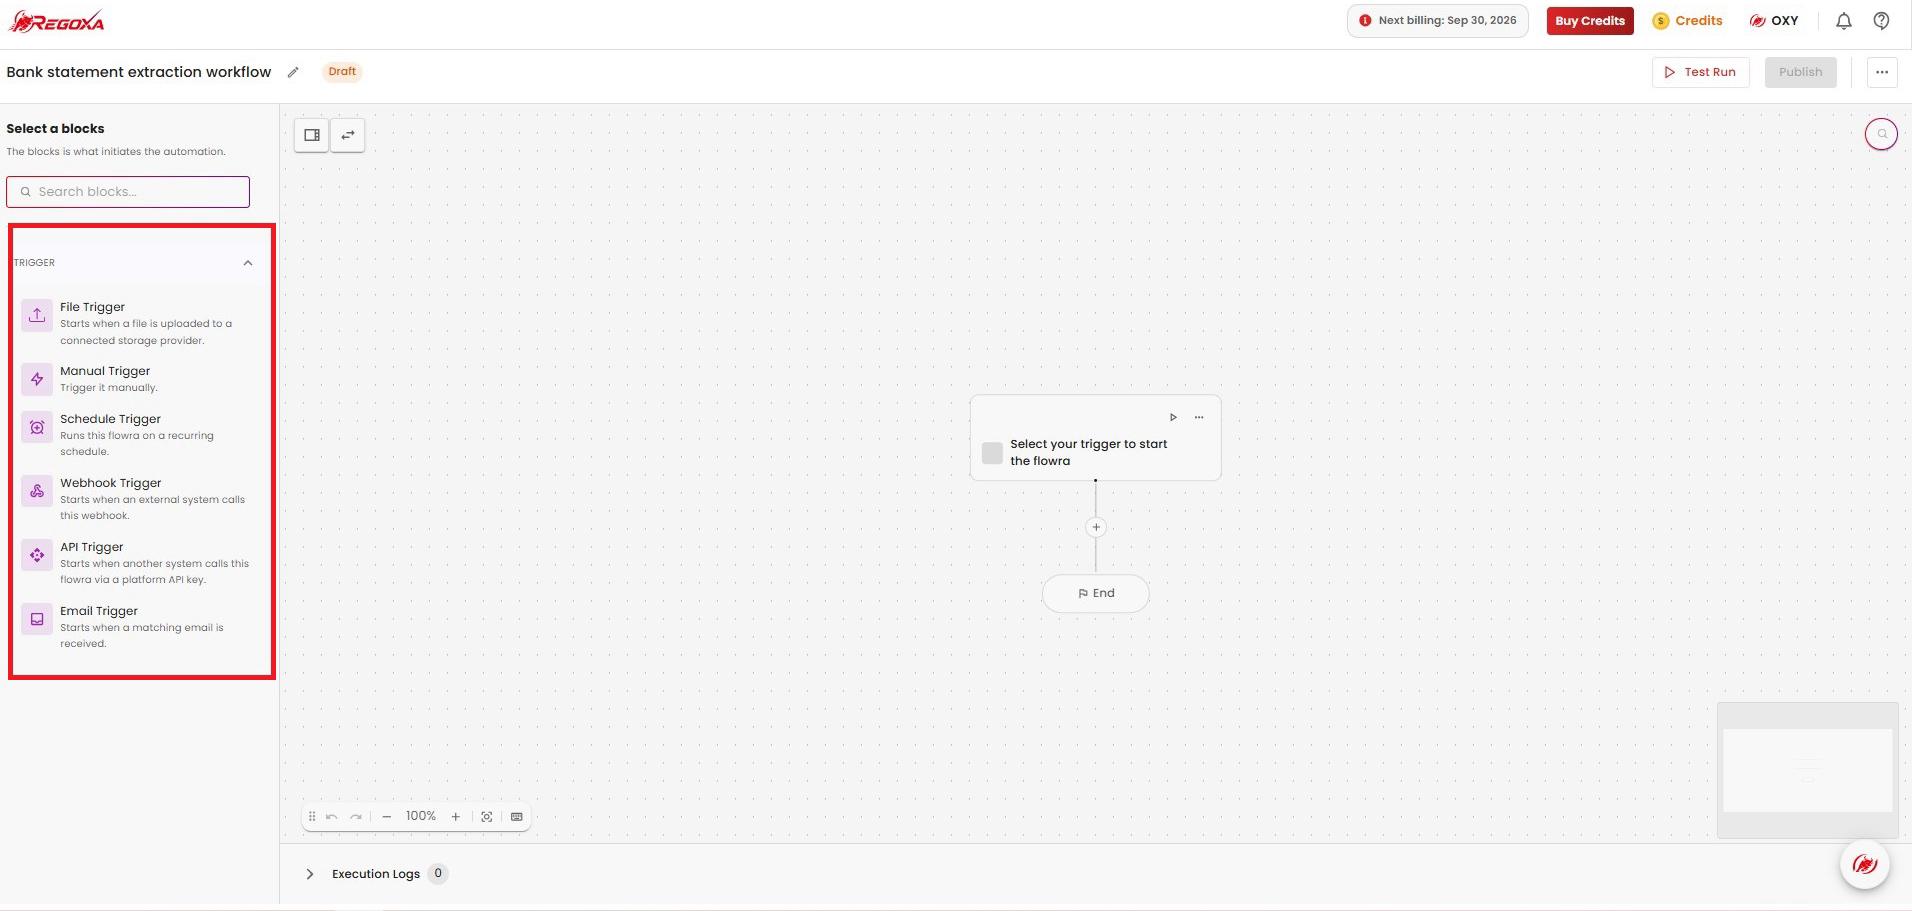
Task: Open Regoxa assistant chat bubble
Action: [1864, 864]
